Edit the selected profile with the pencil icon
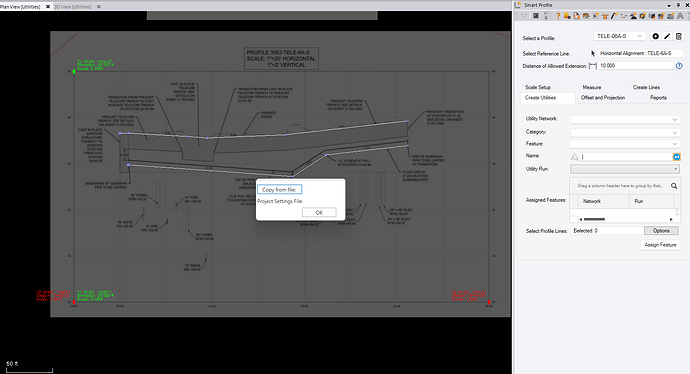Viewport: 690px width, 374px height. coord(667,36)
